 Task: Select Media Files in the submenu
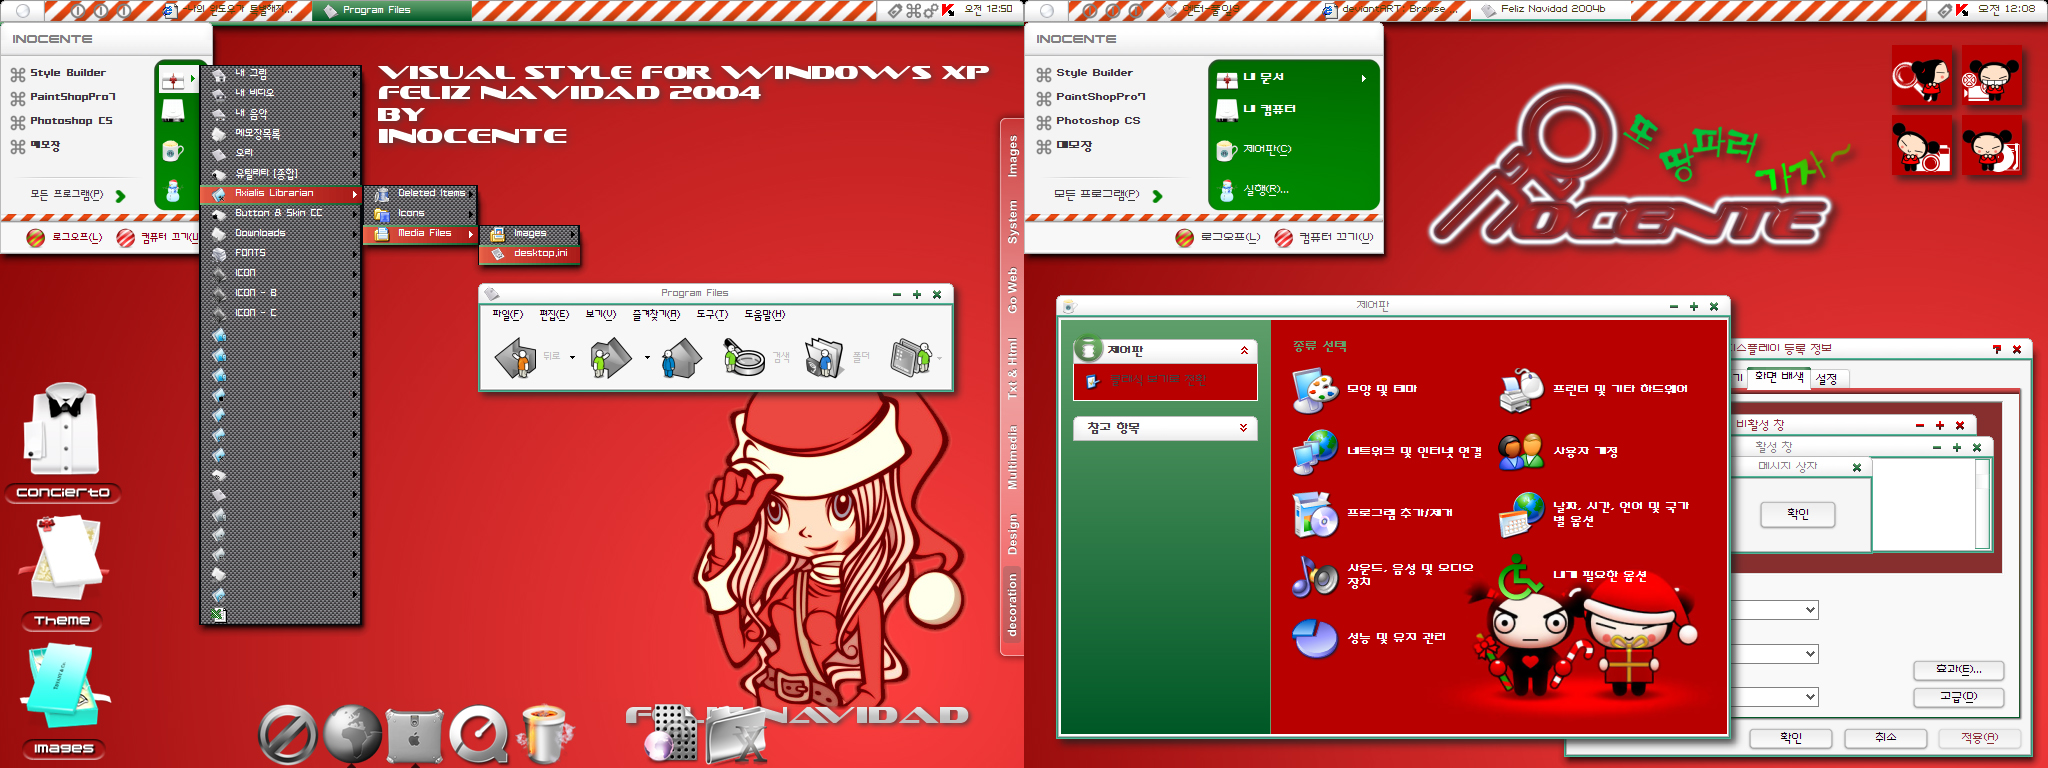click(420, 233)
